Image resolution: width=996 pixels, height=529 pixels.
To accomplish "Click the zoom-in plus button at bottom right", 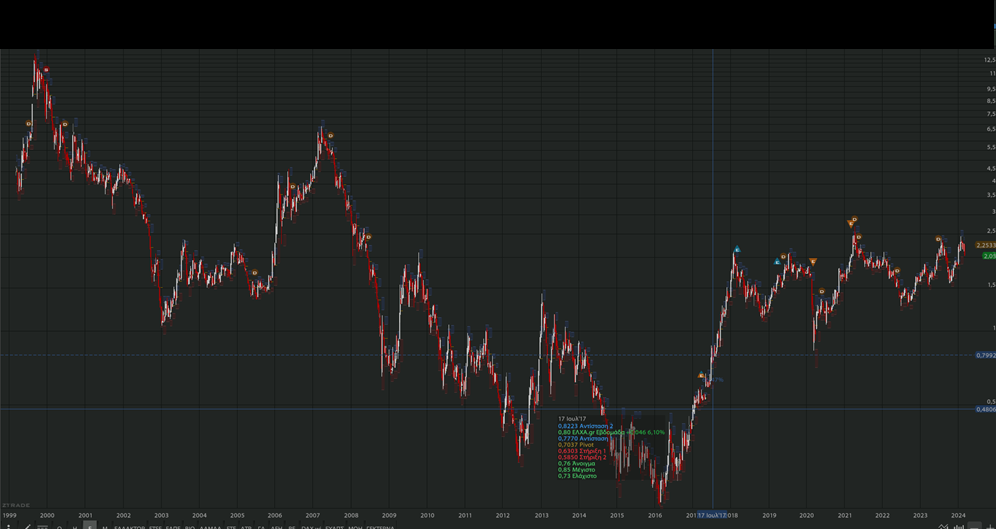I will click(x=988, y=526).
